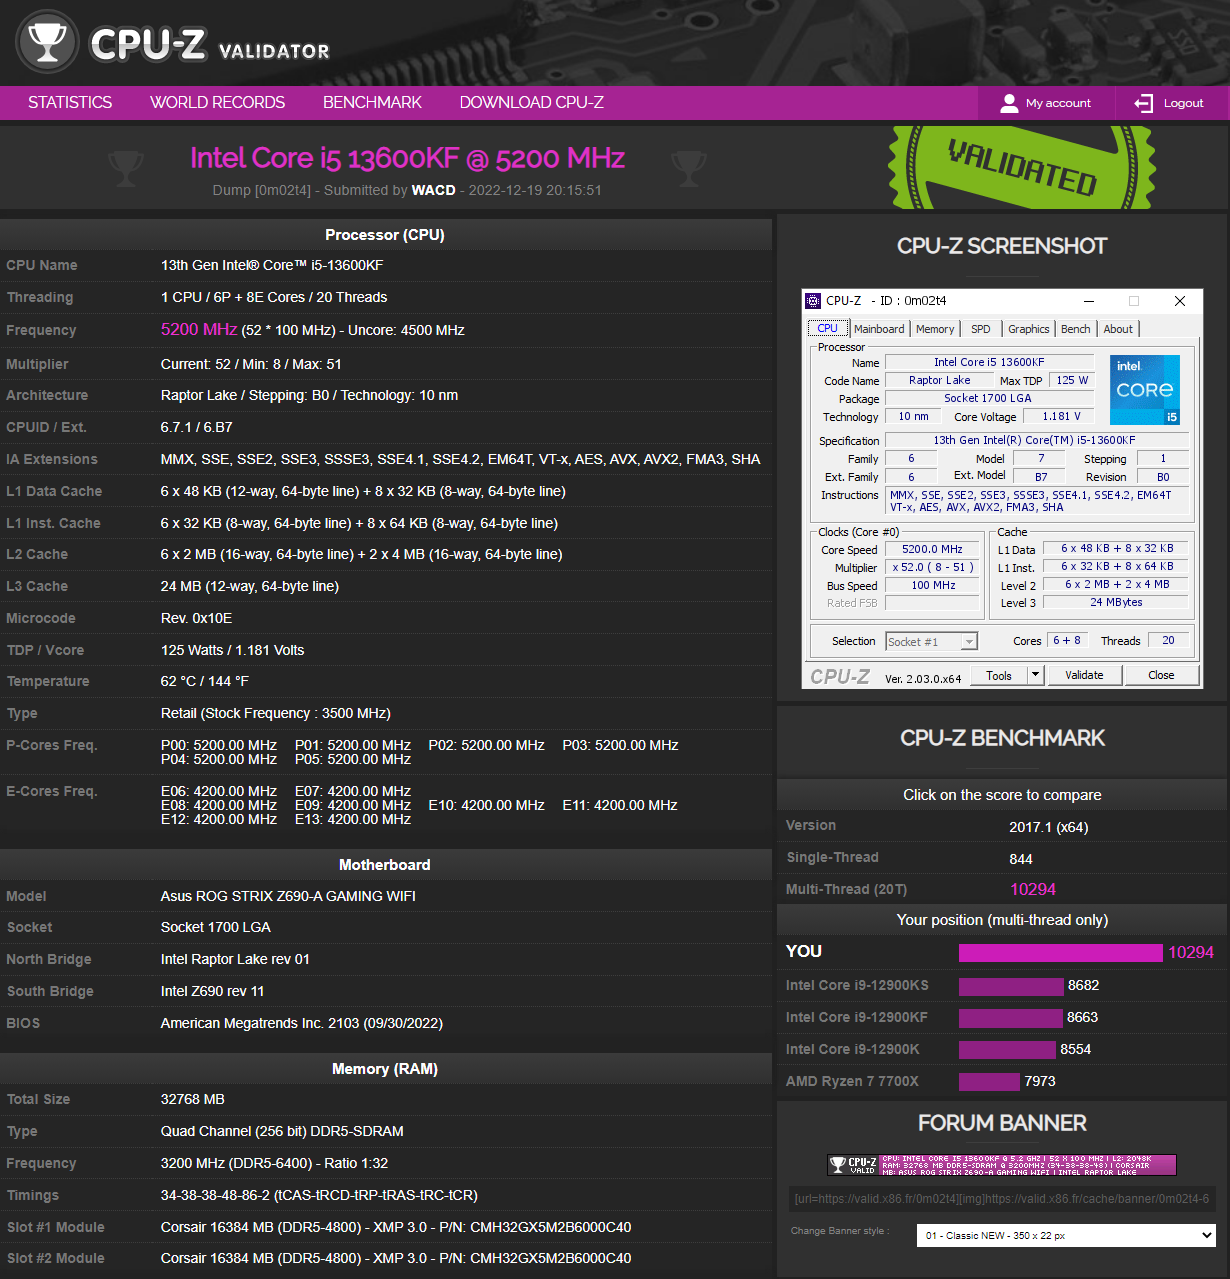The width and height of the screenshot is (1230, 1279).
Task: Click the L3 Cache value '24 MB (12-way, 64-byte line)'
Action: (x=250, y=586)
